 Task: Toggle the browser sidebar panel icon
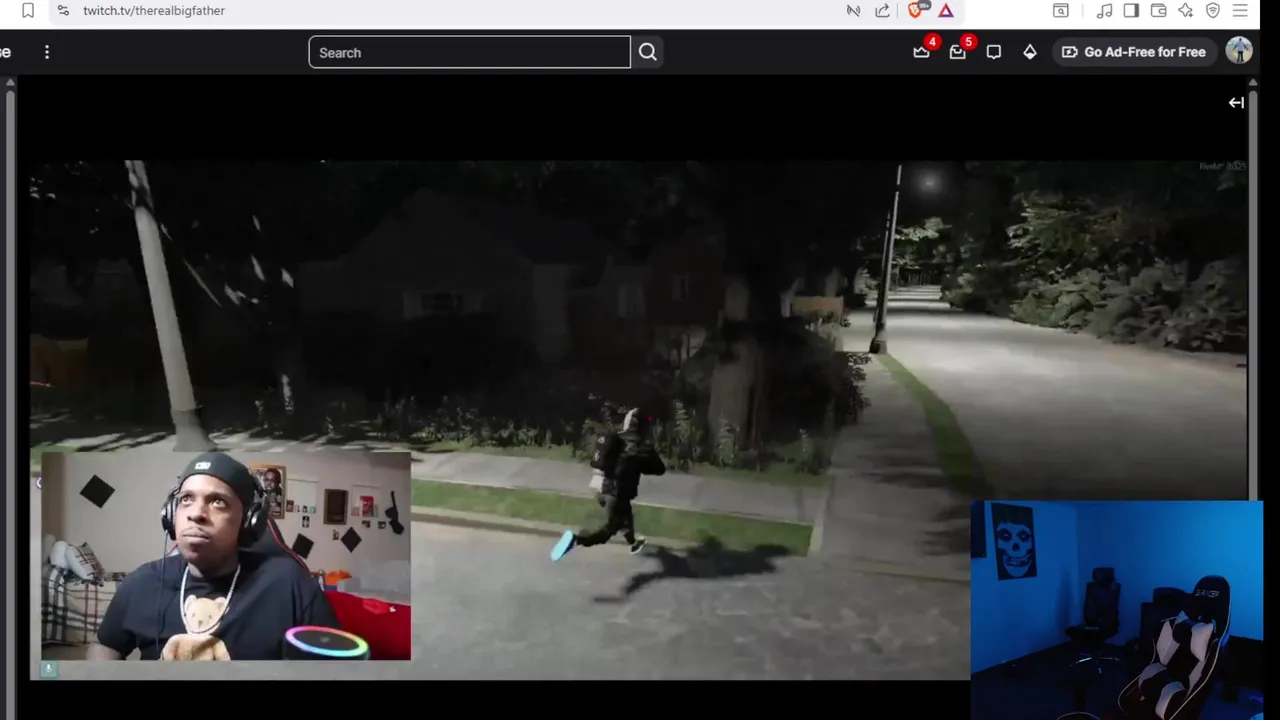tap(1131, 10)
